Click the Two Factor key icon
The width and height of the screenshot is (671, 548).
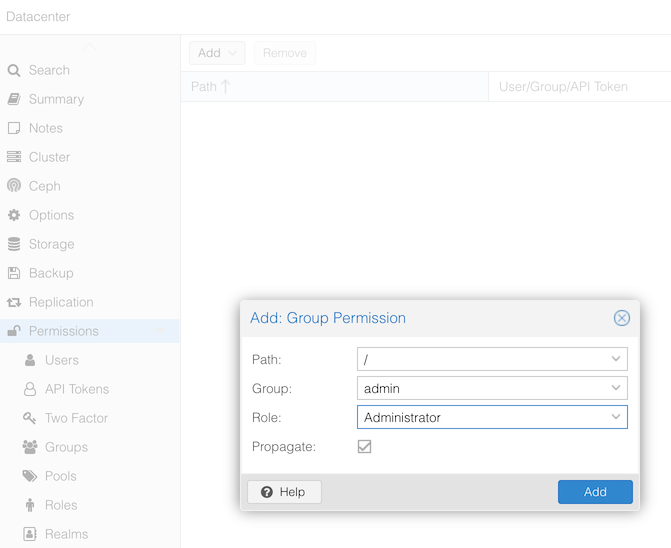[x=30, y=418]
